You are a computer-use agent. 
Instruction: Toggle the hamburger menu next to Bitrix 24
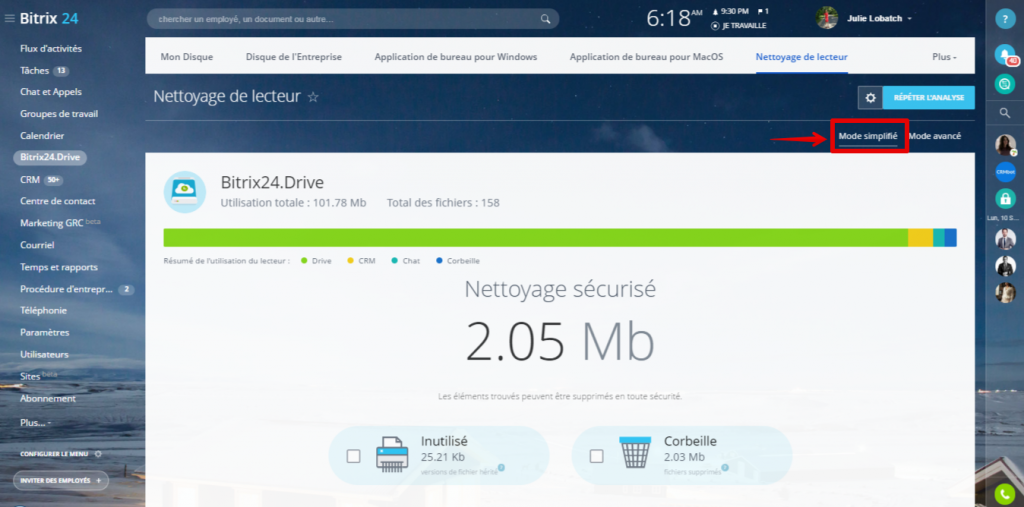pyautogui.click(x=9, y=19)
